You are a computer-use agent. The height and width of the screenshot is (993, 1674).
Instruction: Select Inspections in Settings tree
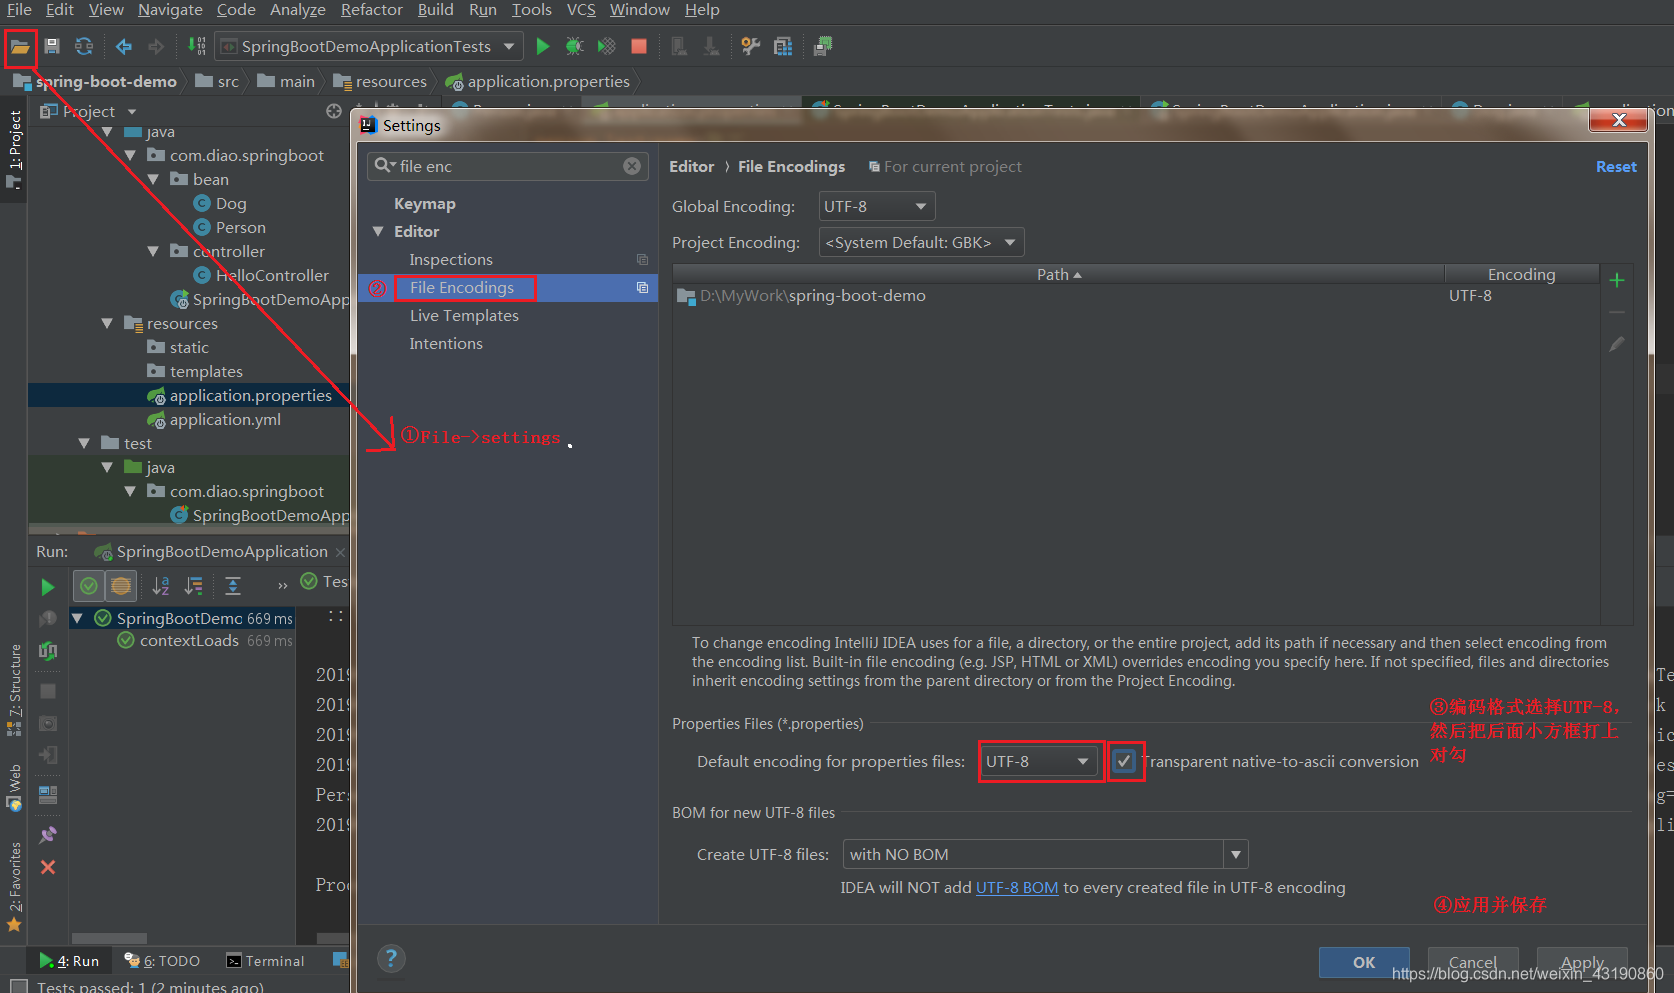tap(451, 259)
